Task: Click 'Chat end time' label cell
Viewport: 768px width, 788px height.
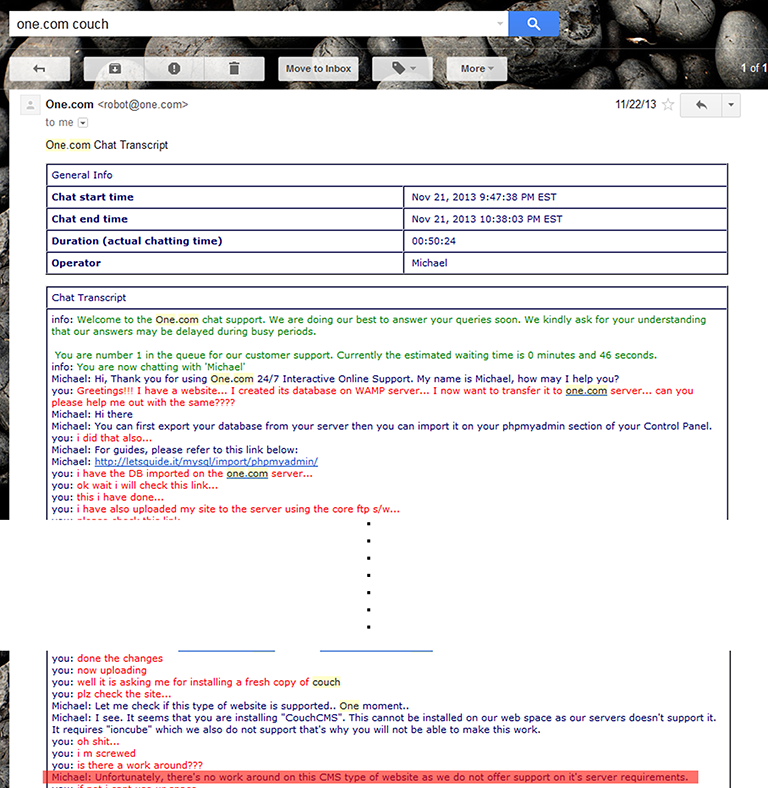Action: click(225, 219)
